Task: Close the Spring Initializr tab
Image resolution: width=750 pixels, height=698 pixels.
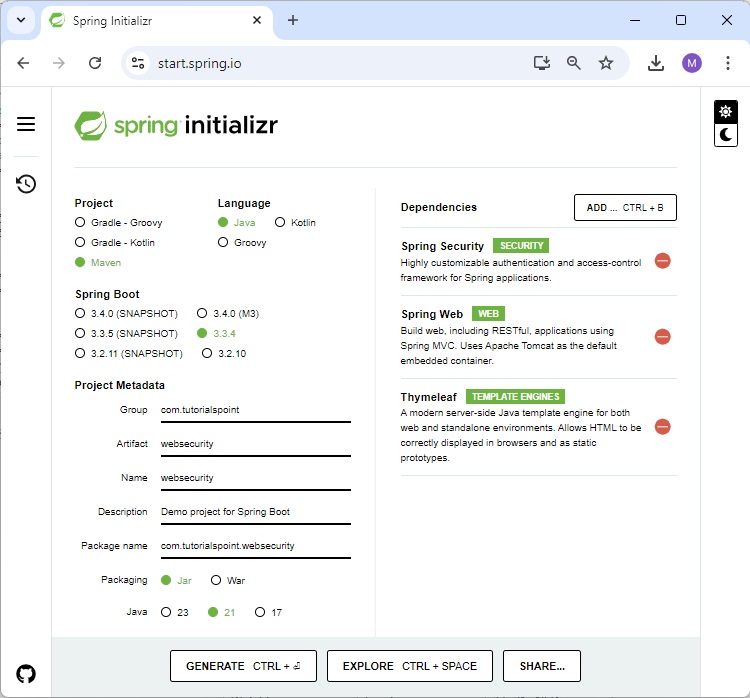Action: tap(257, 20)
